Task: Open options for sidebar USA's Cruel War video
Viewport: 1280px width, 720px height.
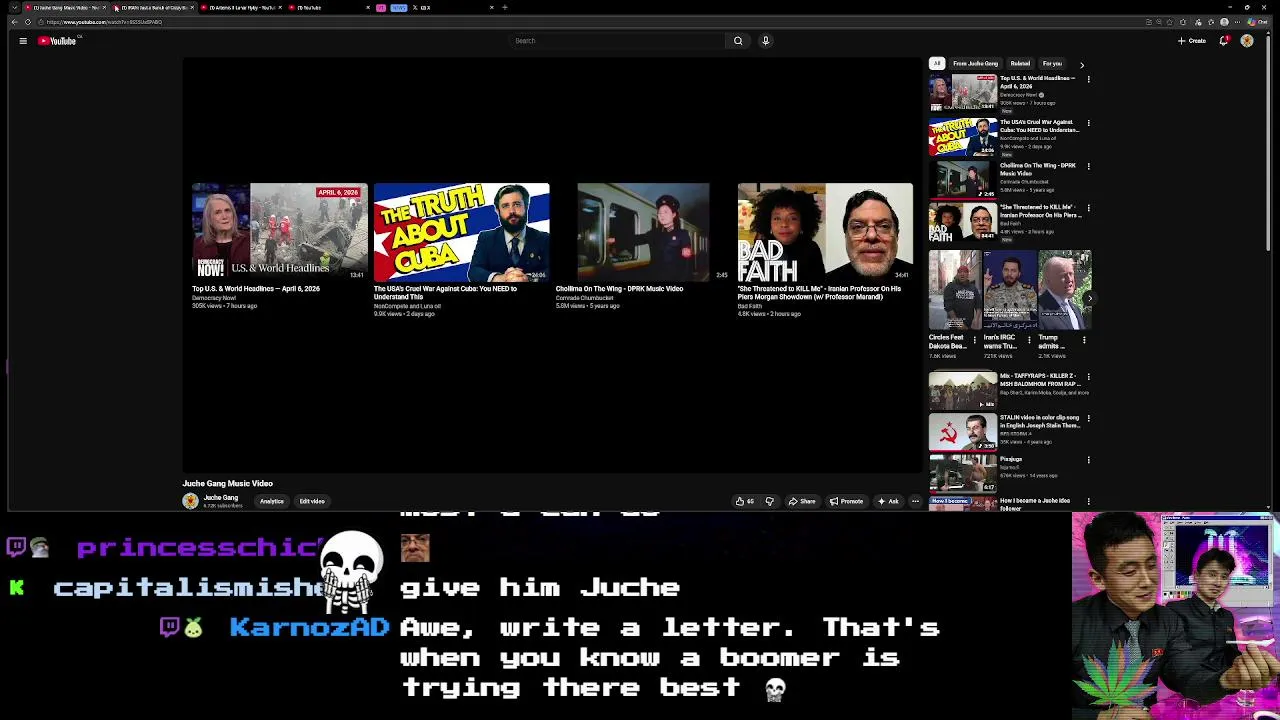Action: (1088, 123)
